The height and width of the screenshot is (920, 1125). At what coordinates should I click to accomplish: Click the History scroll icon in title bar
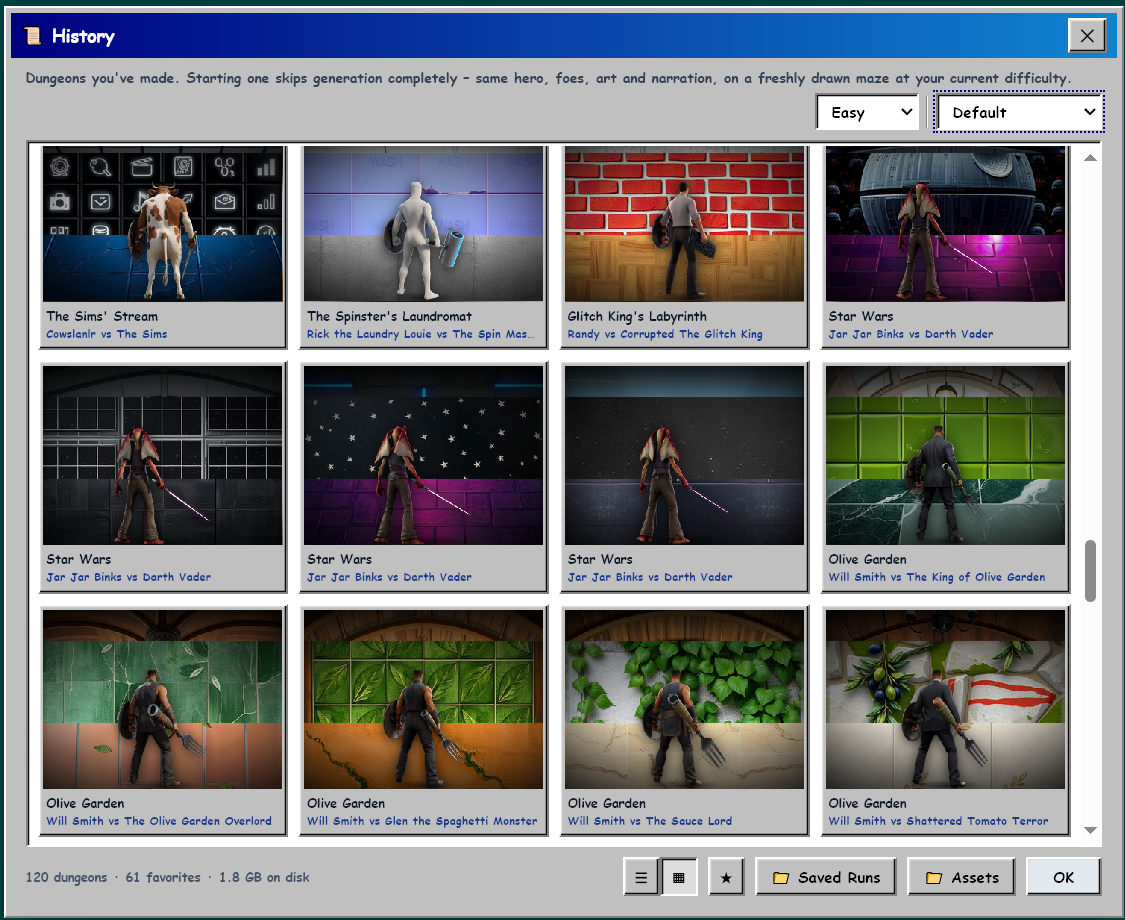pyautogui.click(x=32, y=36)
